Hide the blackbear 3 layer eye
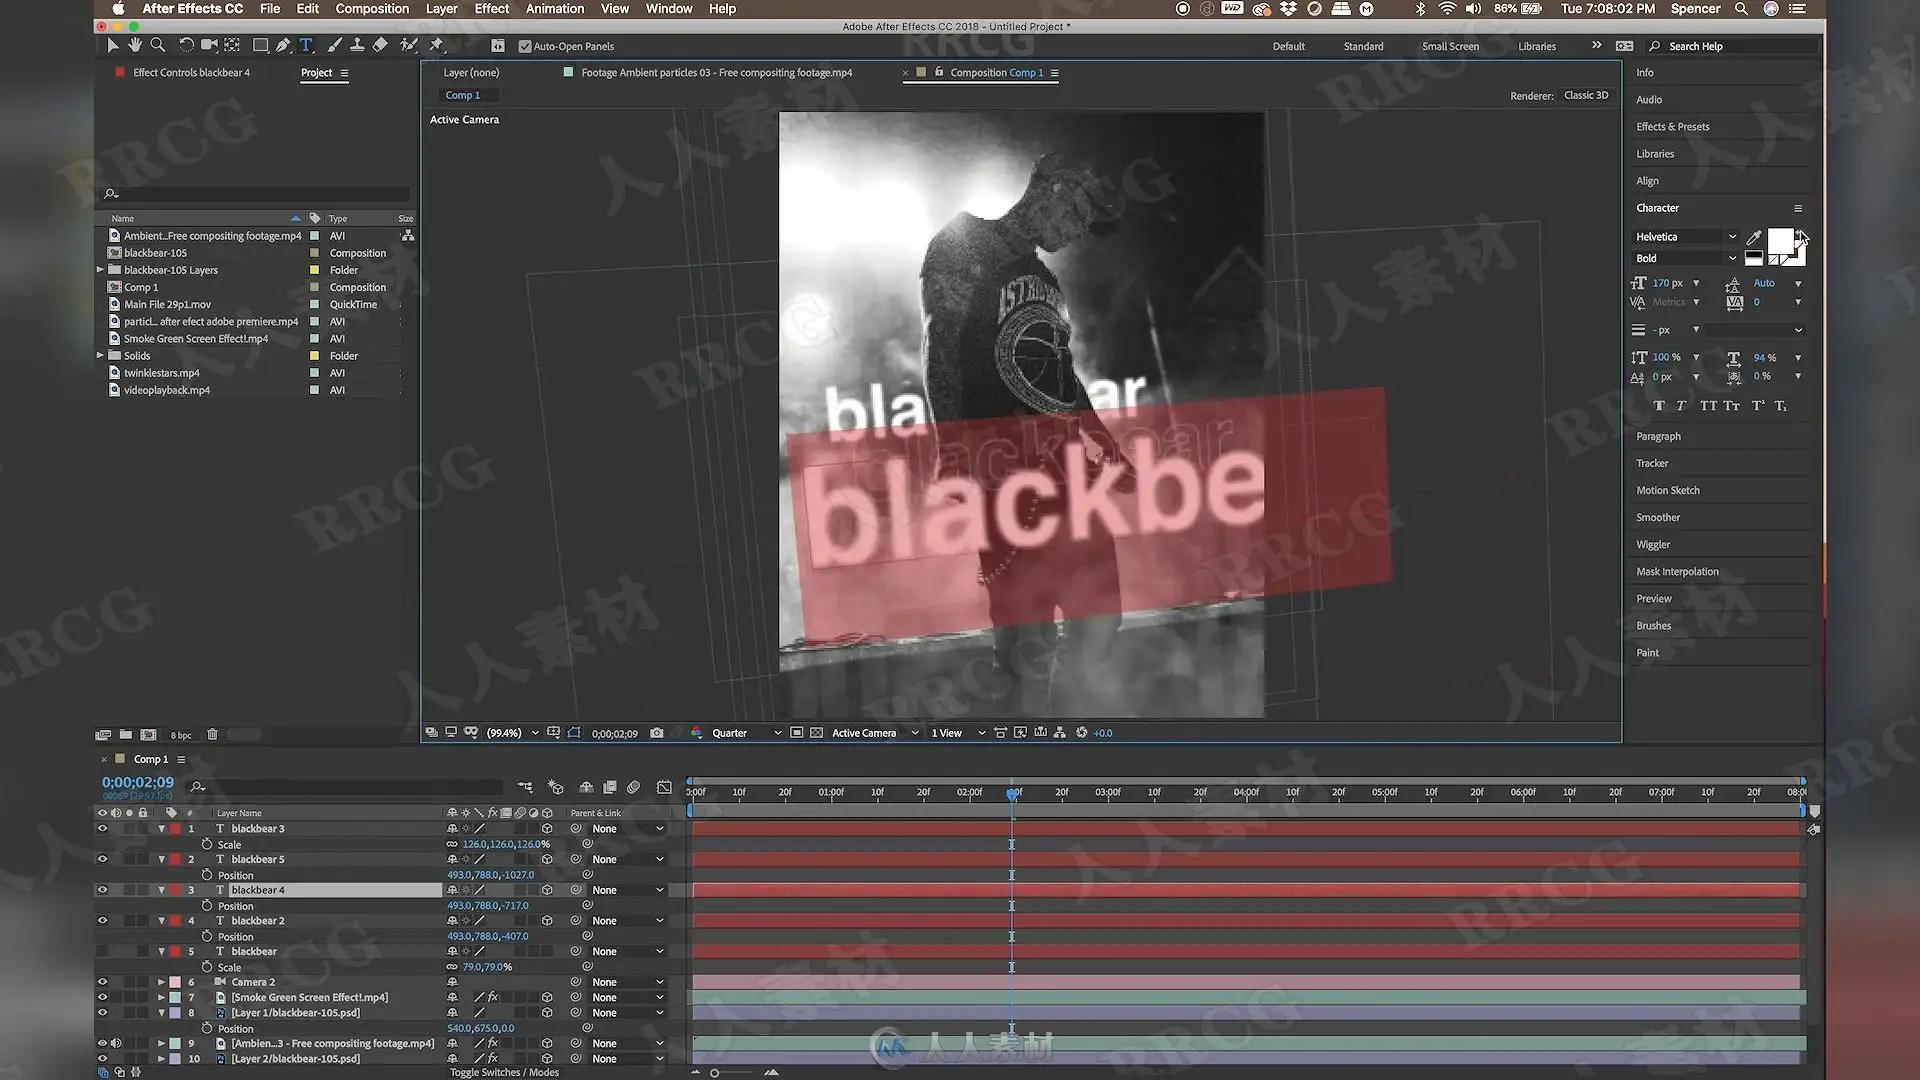The width and height of the screenshot is (1920, 1080). tap(102, 829)
